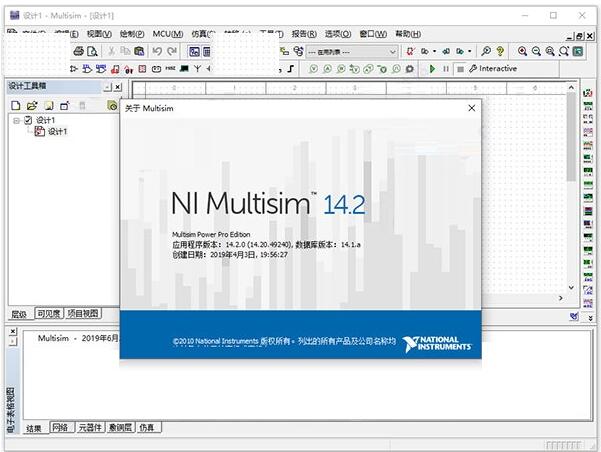Open the 视图(V) menu

click(99, 34)
